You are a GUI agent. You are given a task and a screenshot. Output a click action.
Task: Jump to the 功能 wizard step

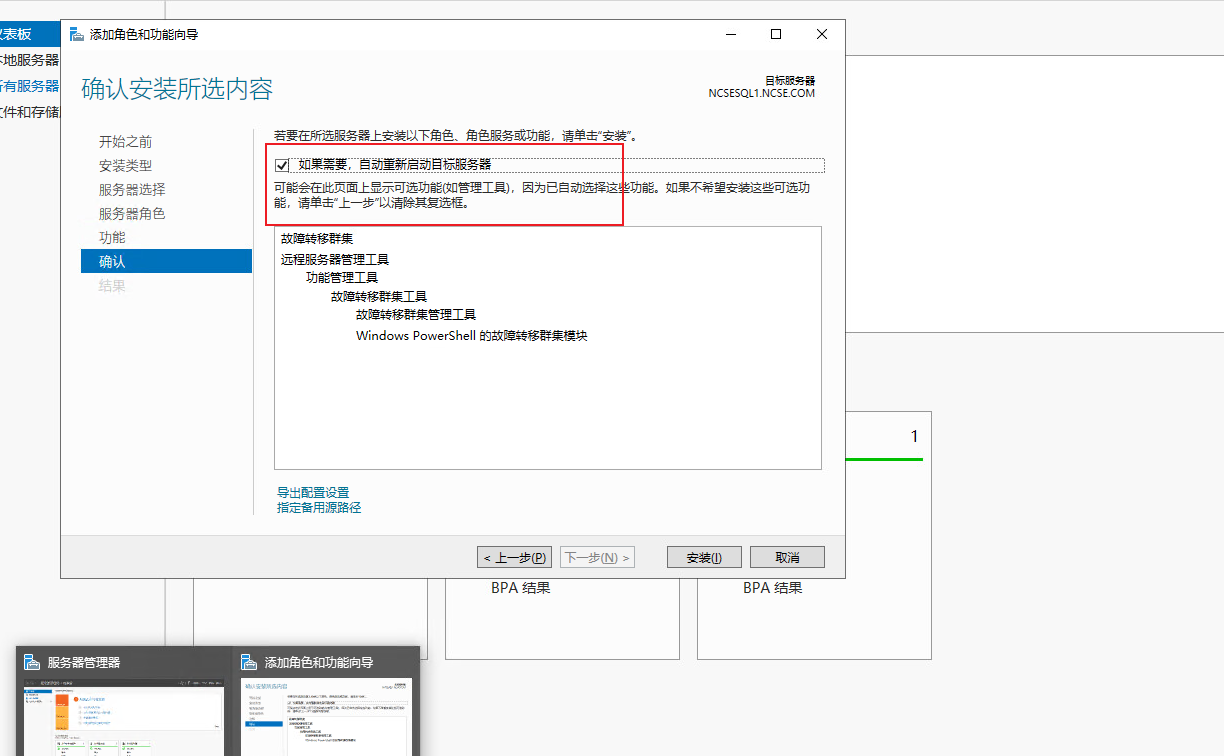[x=112, y=238]
